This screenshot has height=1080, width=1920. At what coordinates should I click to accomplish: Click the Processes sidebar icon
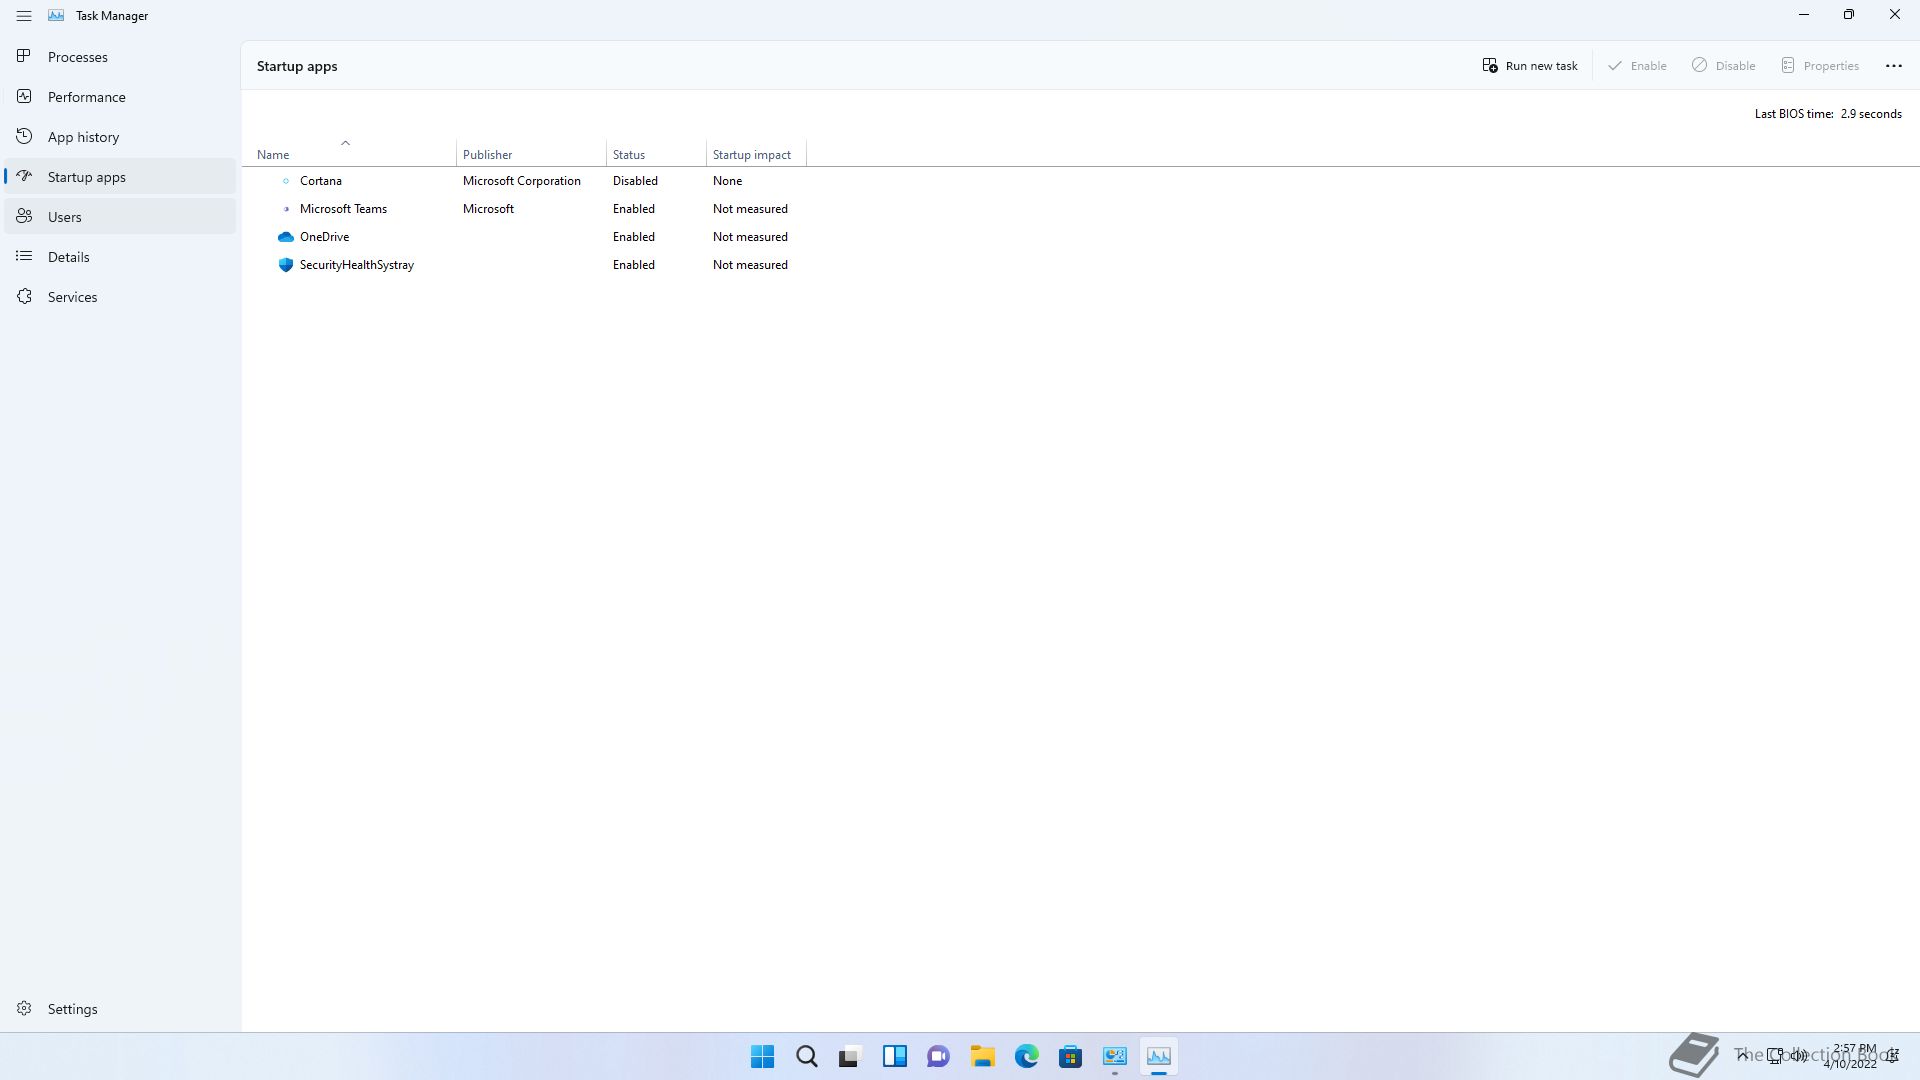pyautogui.click(x=24, y=56)
